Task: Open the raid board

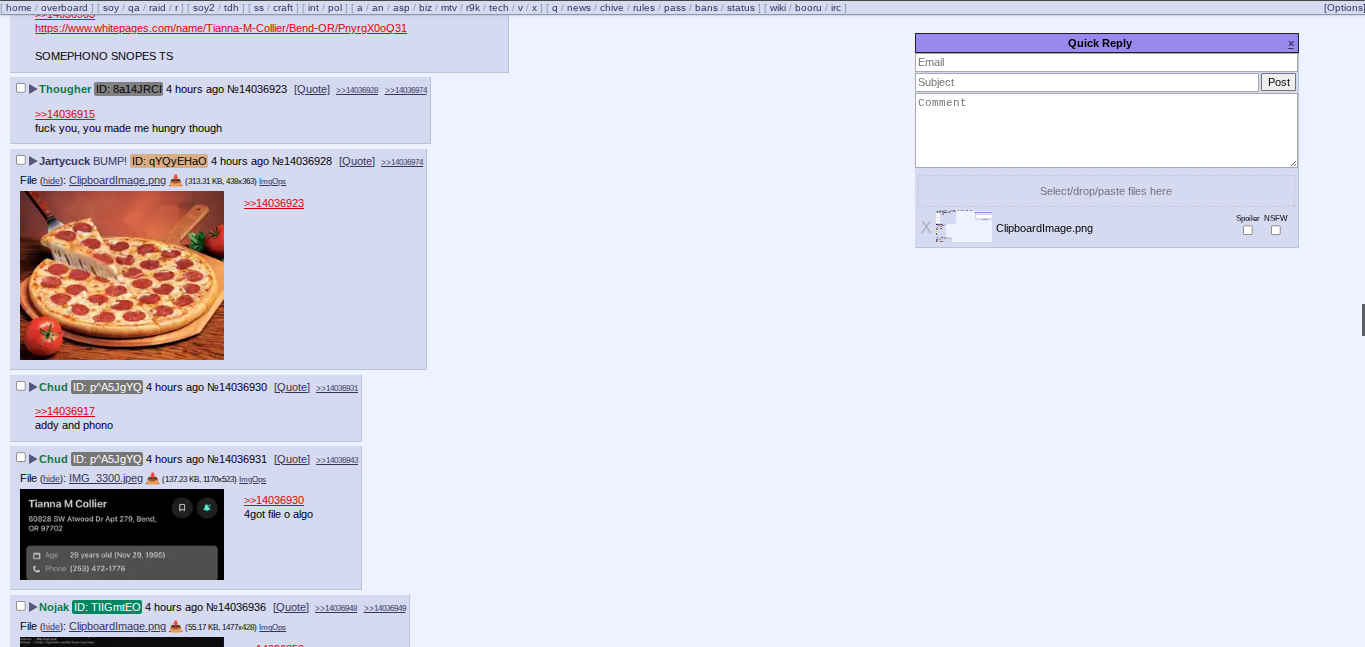Action: pos(157,8)
